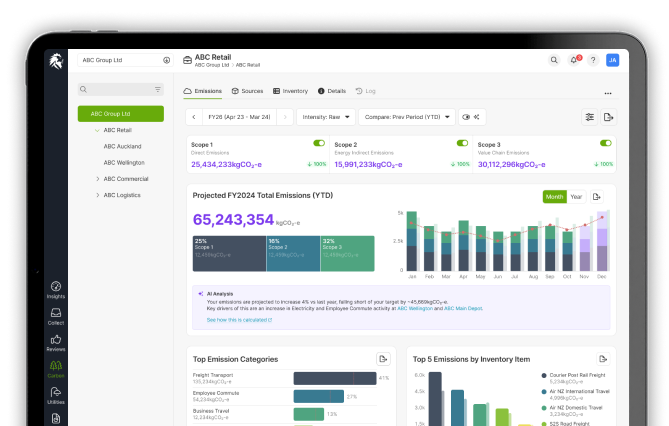Open the Utilities section
The width and height of the screenshot is (669, 426).
[56, 396]
